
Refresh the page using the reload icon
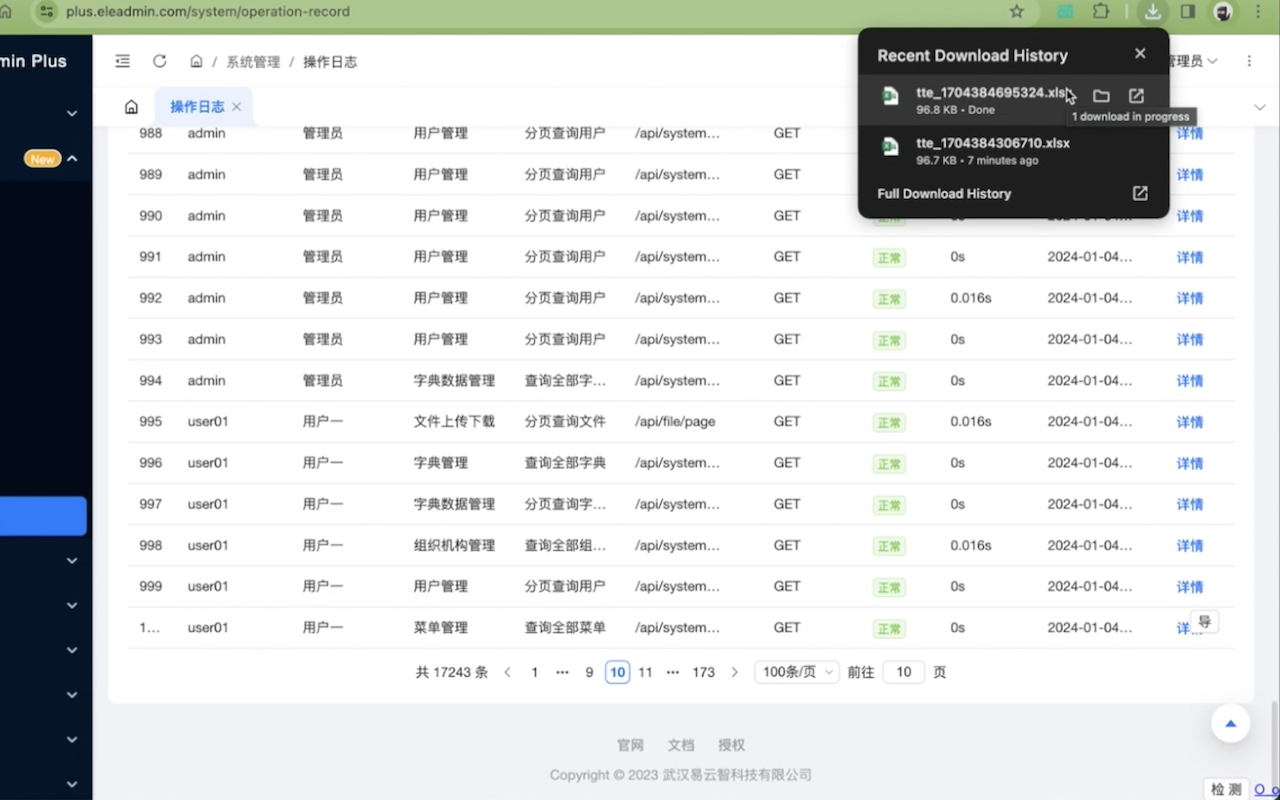(159, 61)
